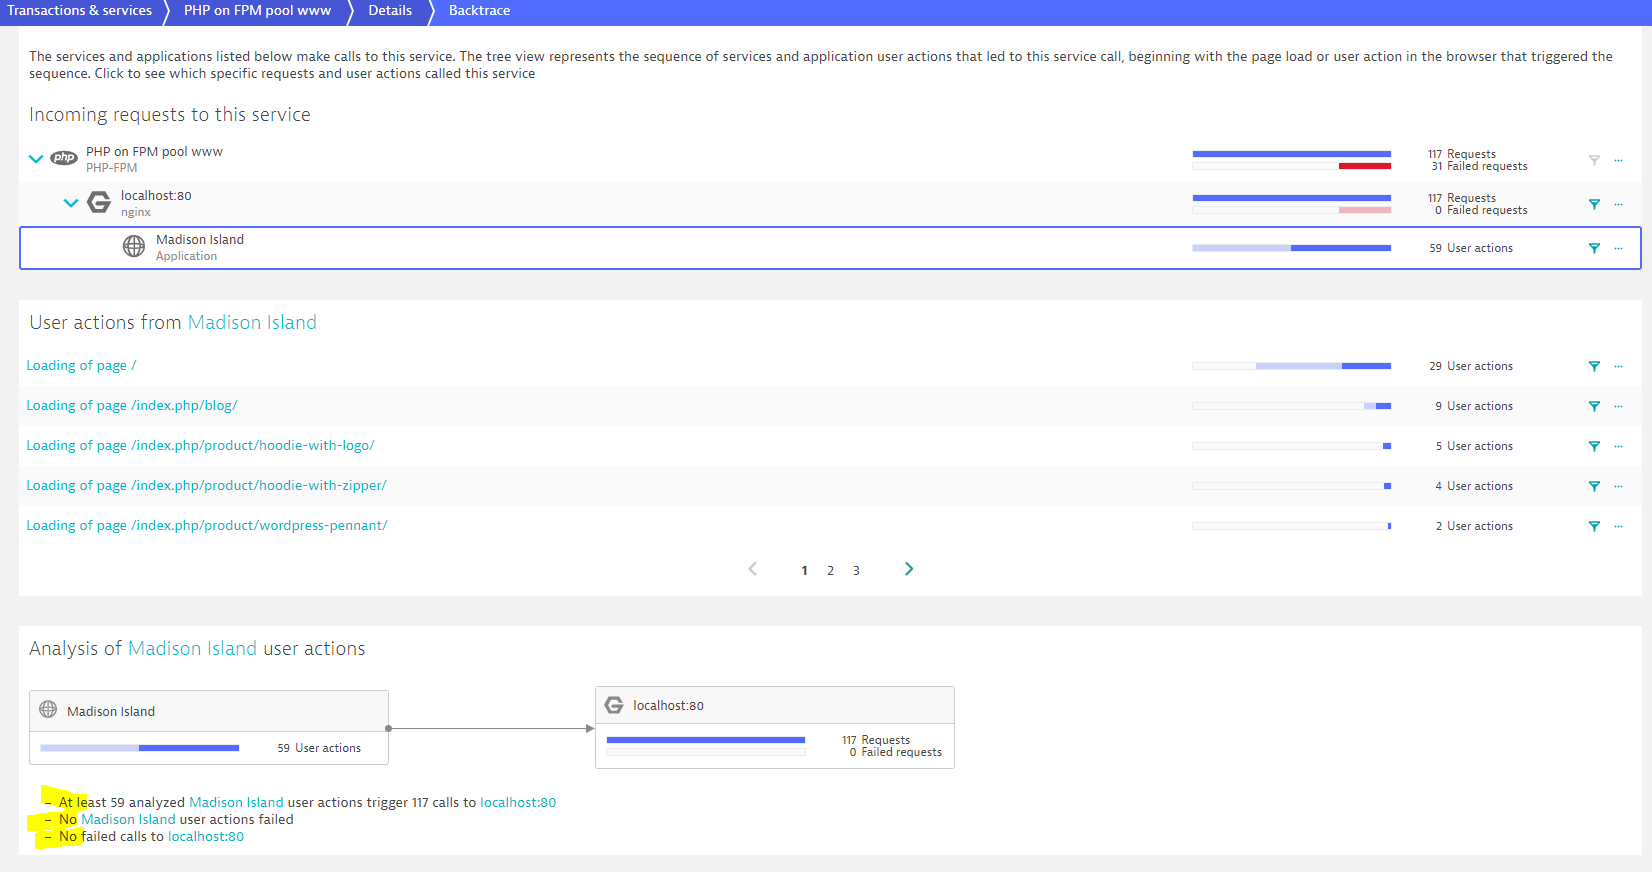This screenshot has height=872, width=1652.
Task: Filter by localhost:80 row funnel icon
Action: point(1594,204)
